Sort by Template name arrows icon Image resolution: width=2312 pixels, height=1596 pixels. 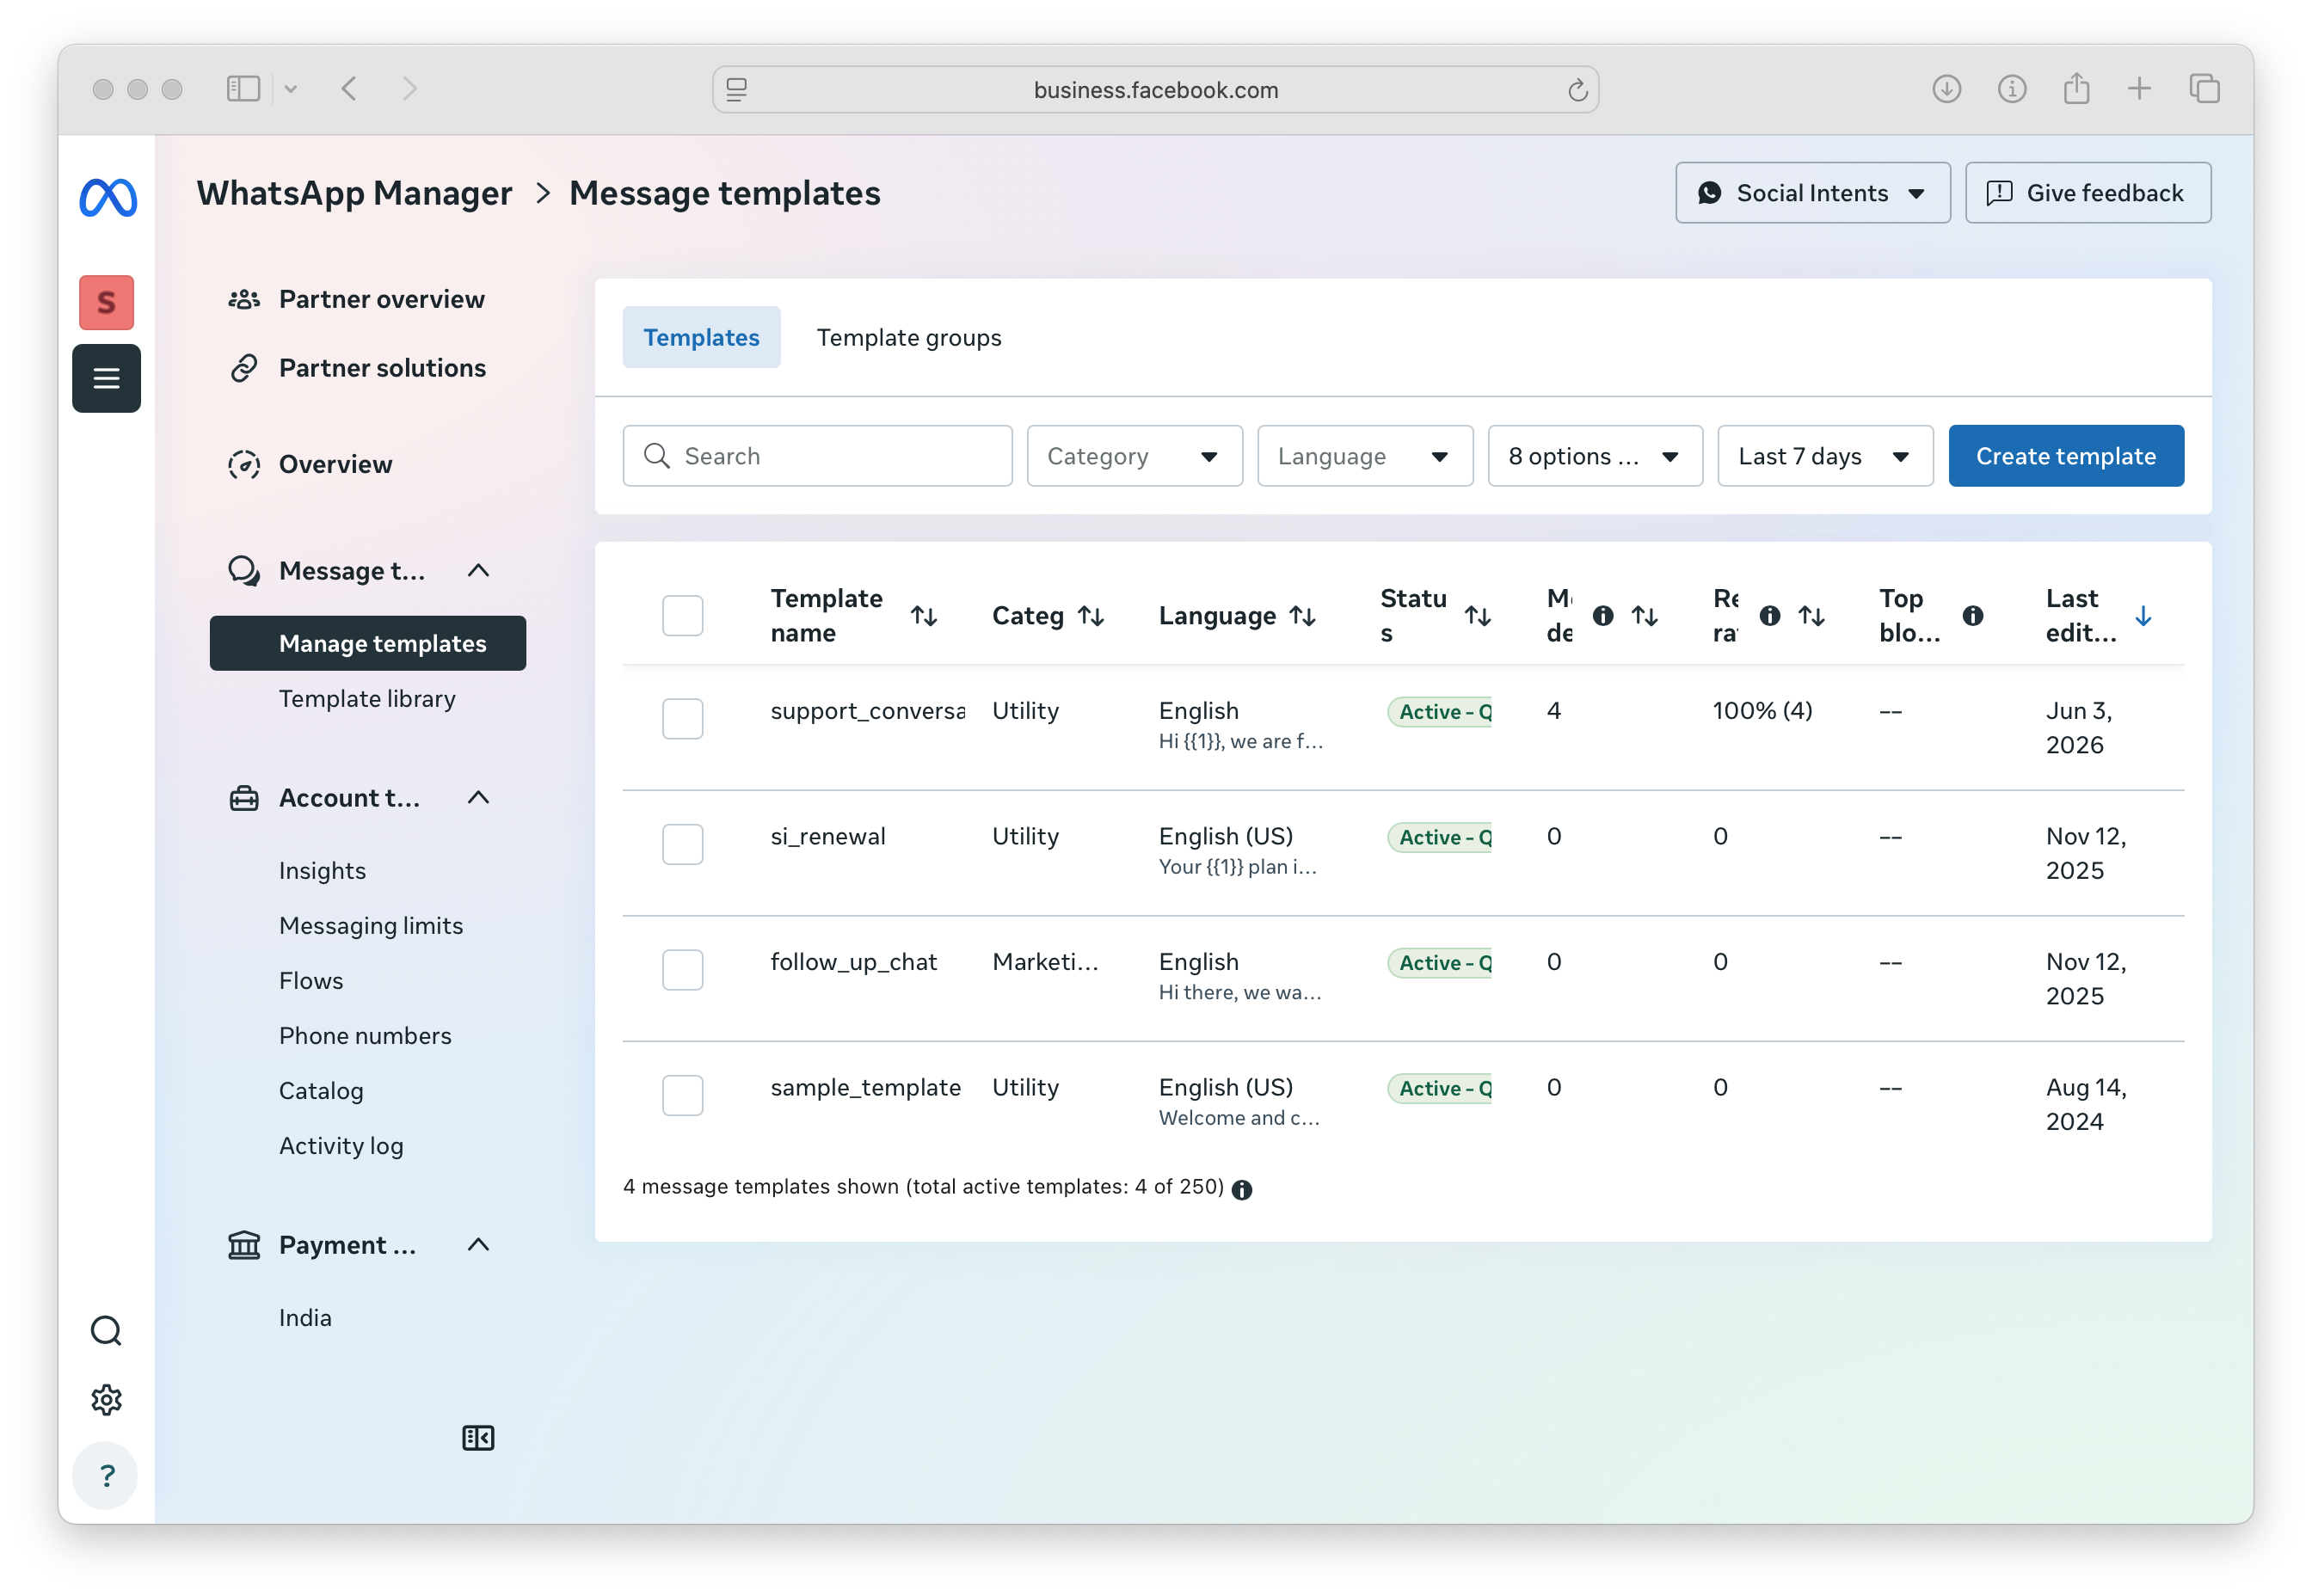click(x=924, y=615)
